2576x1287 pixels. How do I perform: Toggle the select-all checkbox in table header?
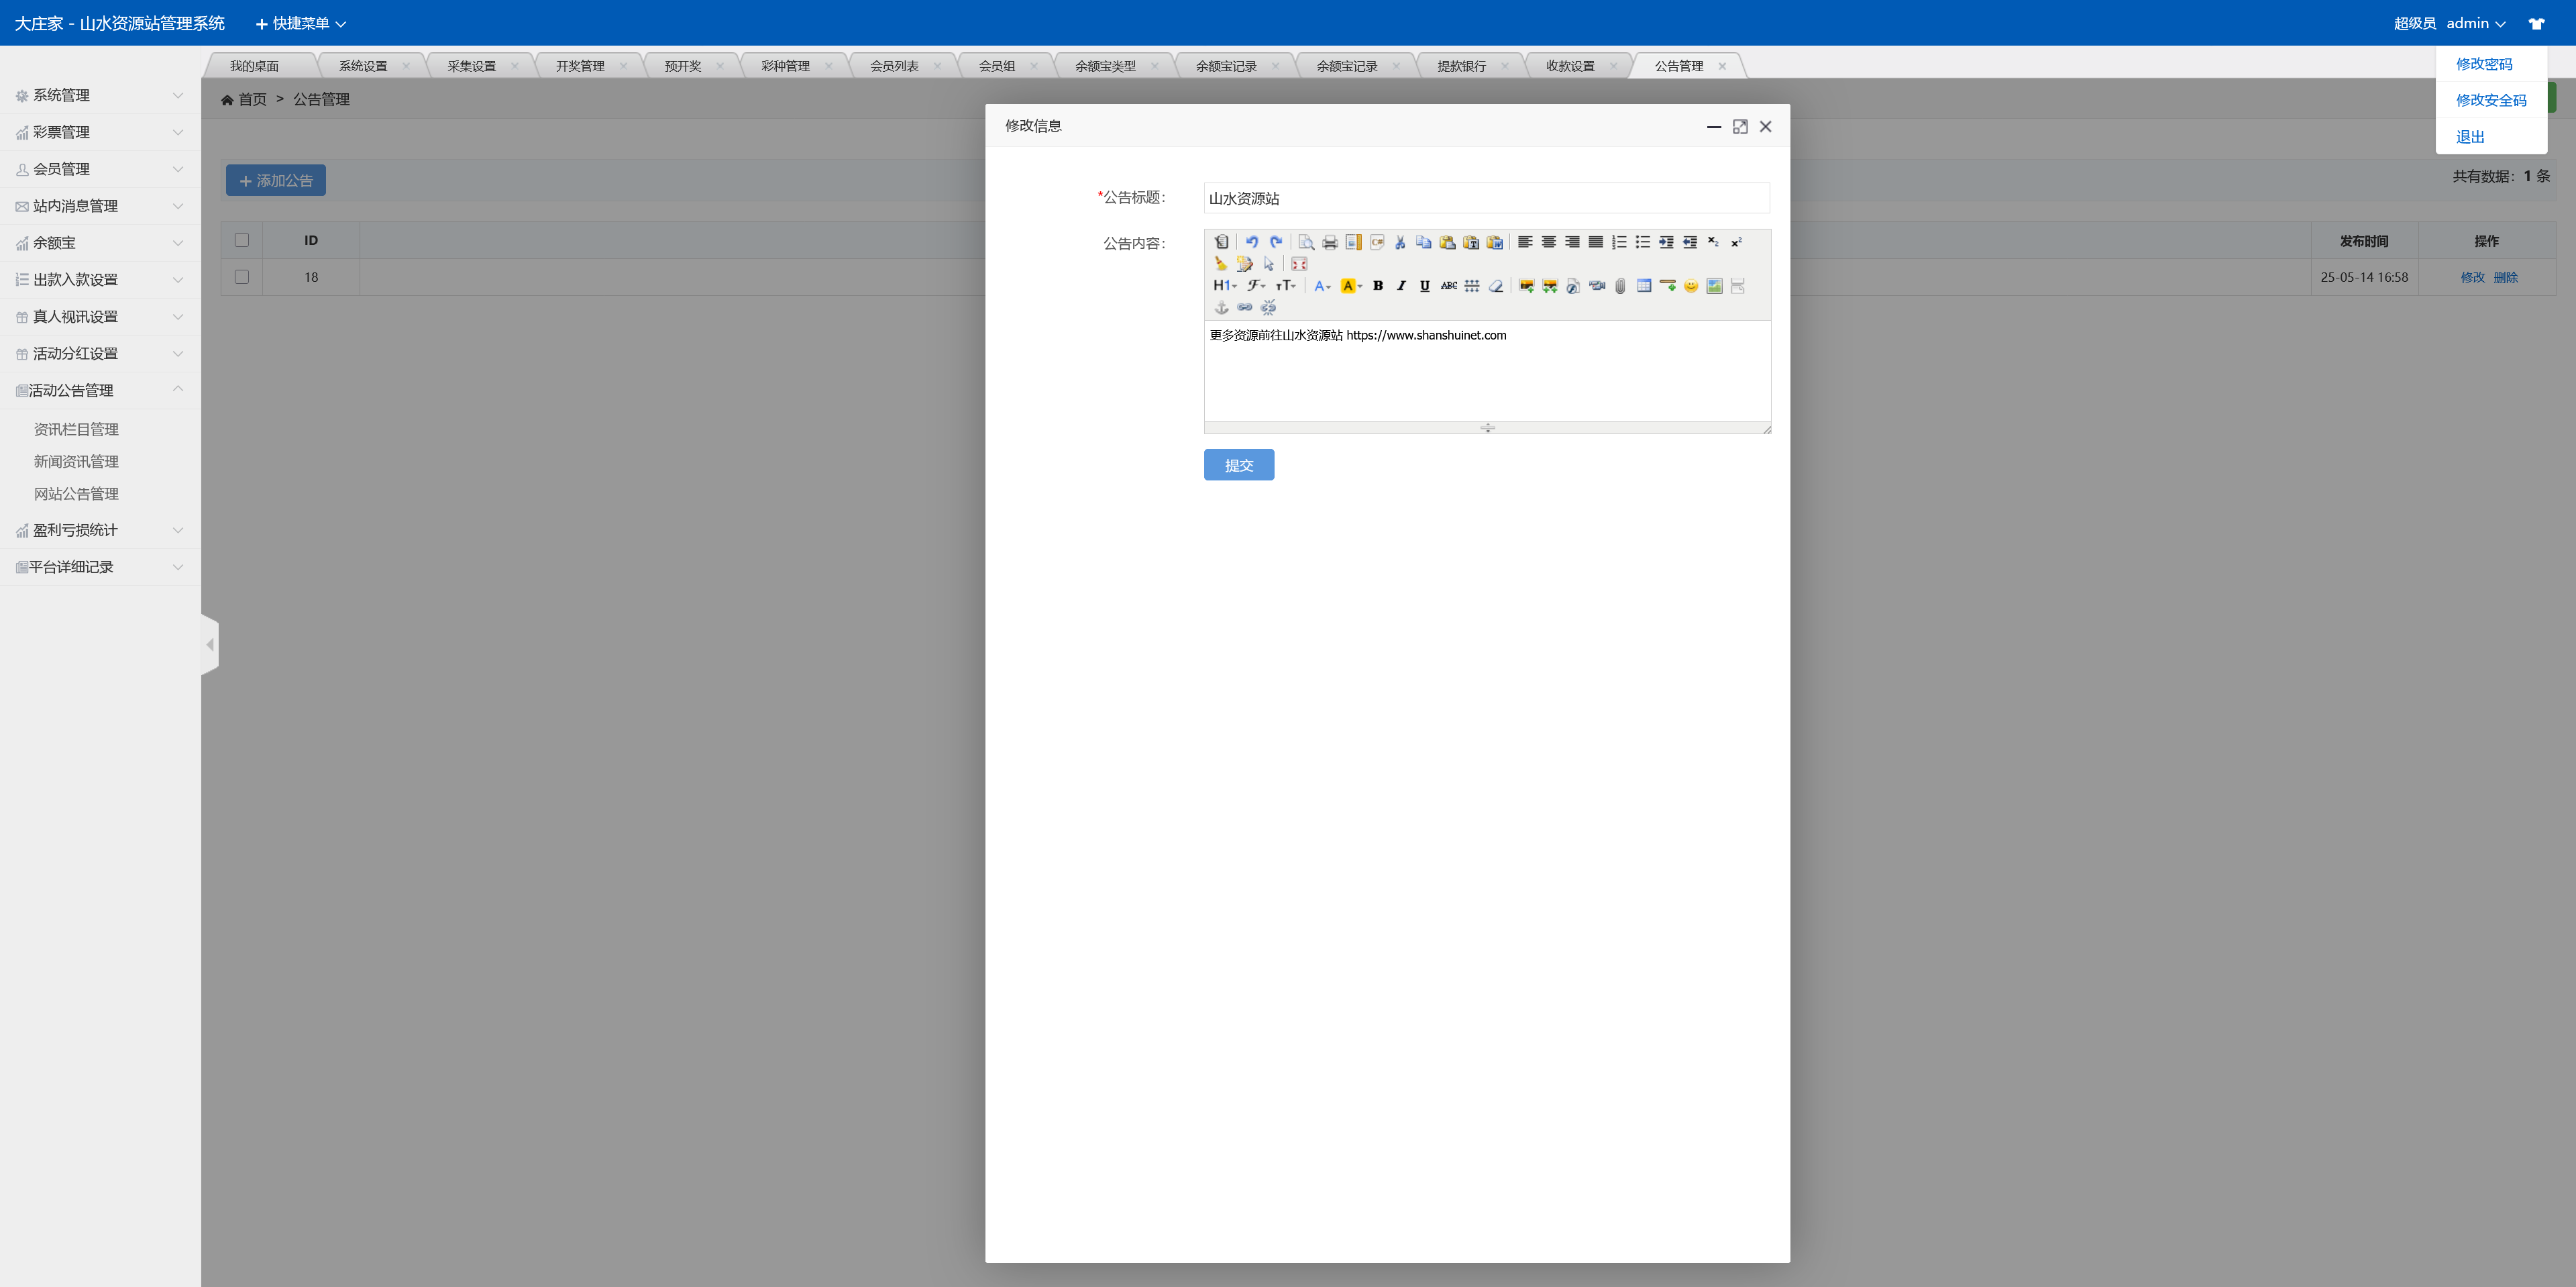pyautogui.click(x=241, y=240)
